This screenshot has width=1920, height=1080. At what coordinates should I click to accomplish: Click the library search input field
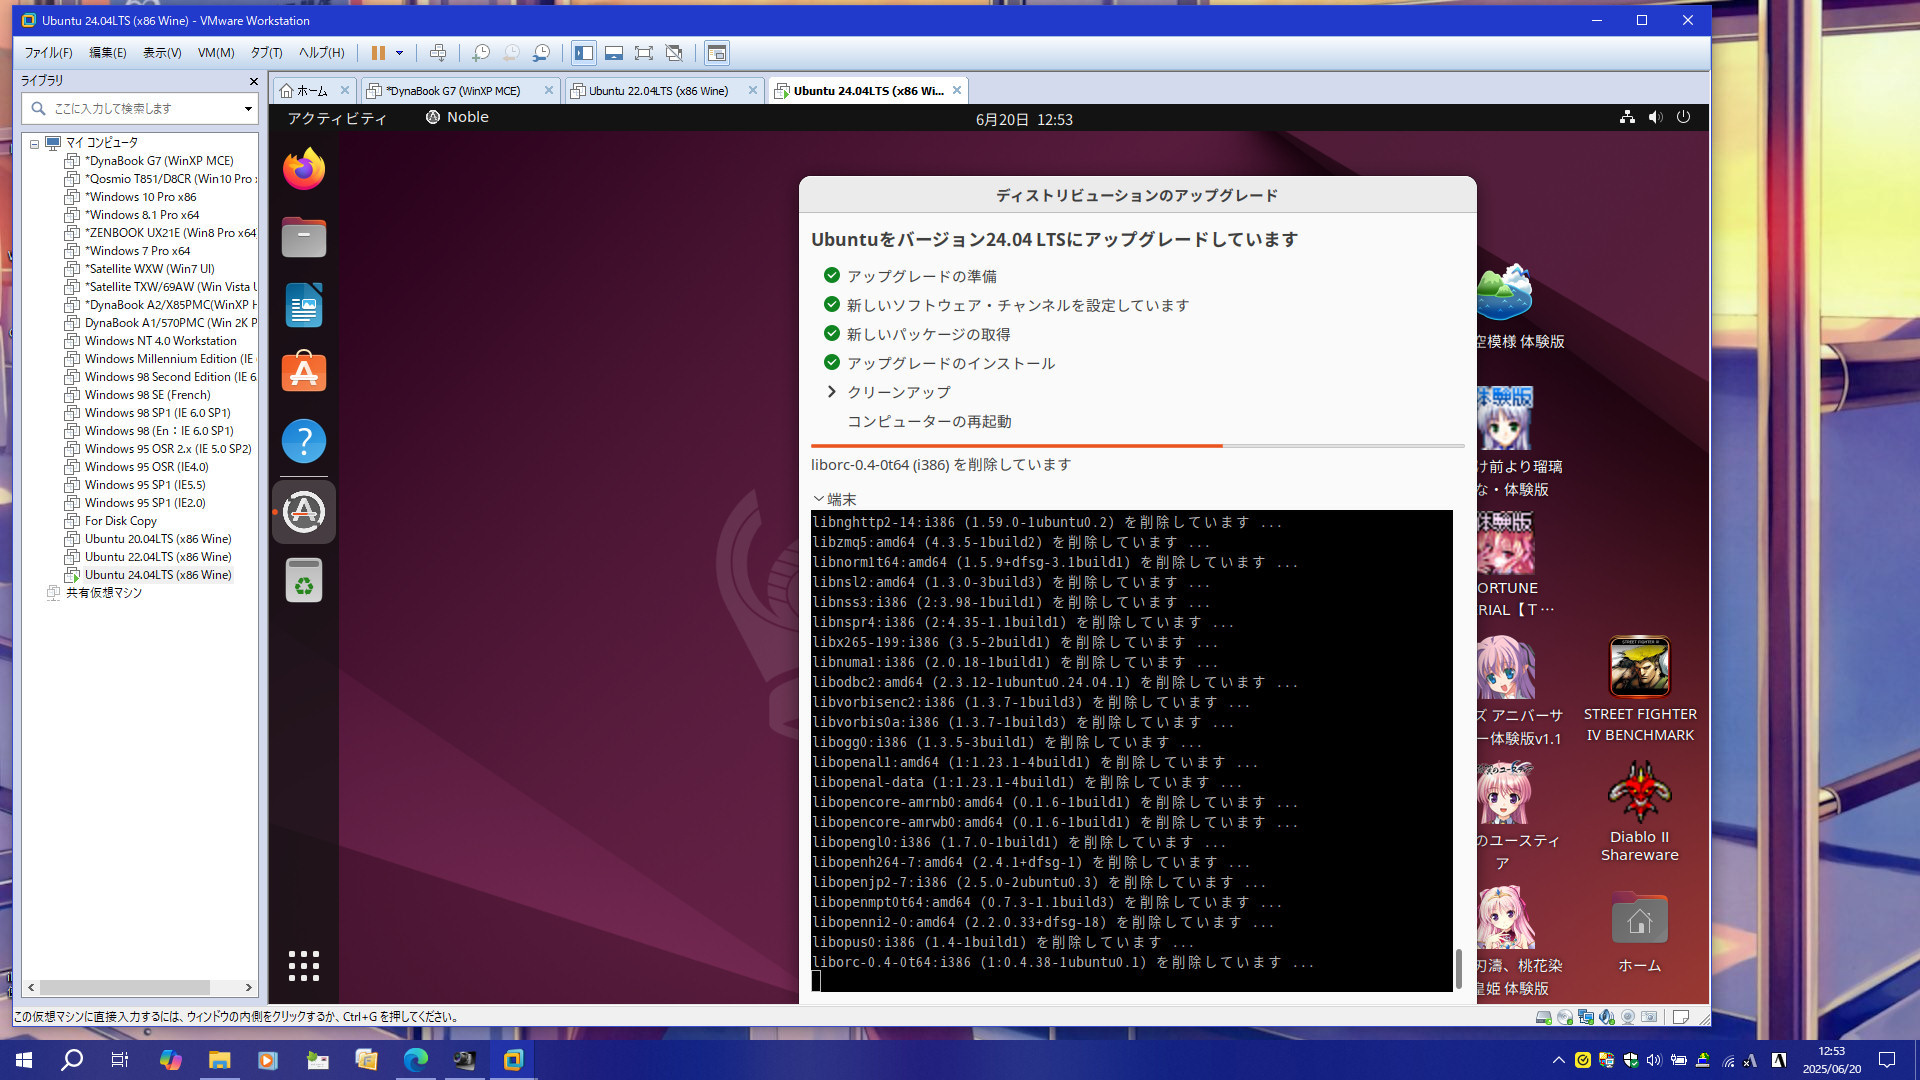[140, 108]
